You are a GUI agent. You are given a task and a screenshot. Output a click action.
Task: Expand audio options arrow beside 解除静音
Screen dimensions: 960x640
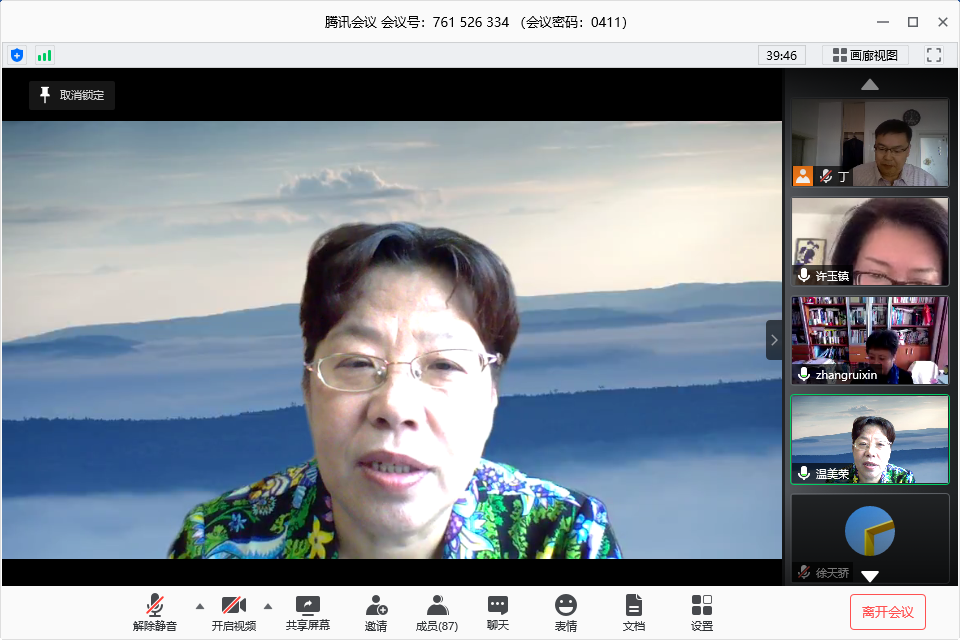[199, 606]
